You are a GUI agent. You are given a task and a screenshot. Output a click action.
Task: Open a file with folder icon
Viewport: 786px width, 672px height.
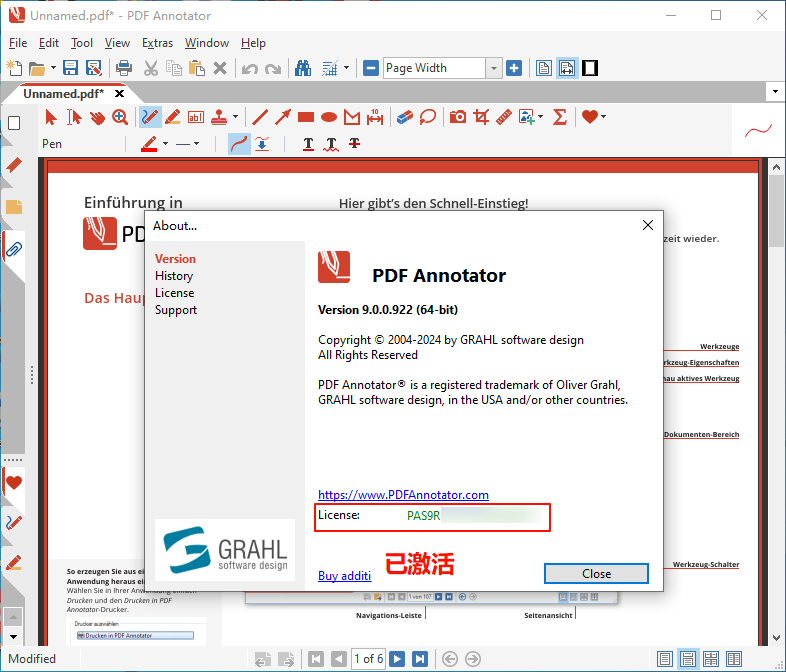(37, 68)
